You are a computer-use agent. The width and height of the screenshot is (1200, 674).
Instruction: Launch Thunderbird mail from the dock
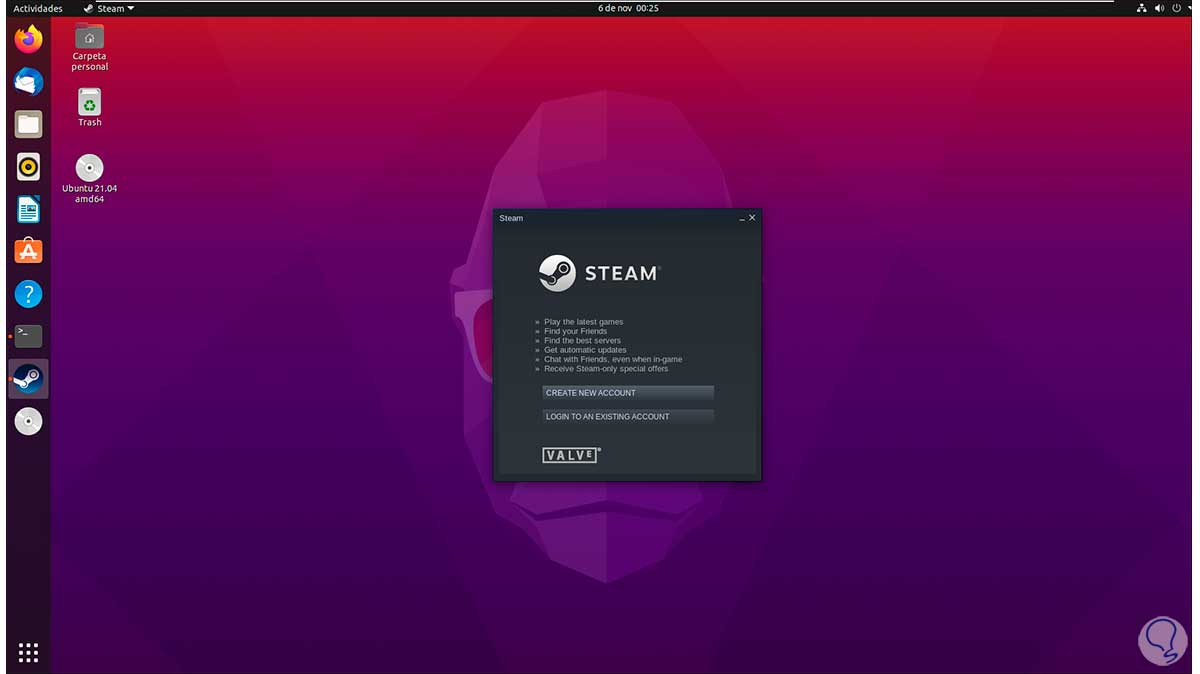[28, 82]
